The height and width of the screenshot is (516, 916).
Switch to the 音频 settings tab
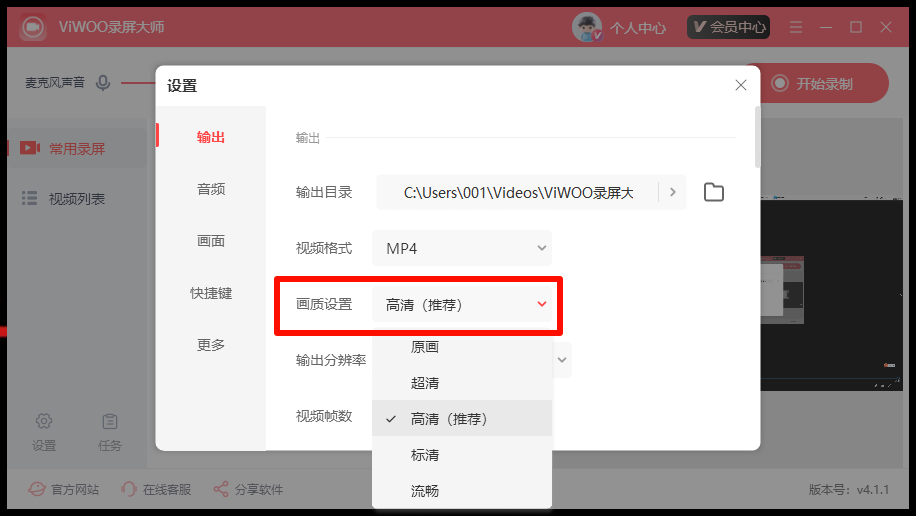[x=211, y=189]
